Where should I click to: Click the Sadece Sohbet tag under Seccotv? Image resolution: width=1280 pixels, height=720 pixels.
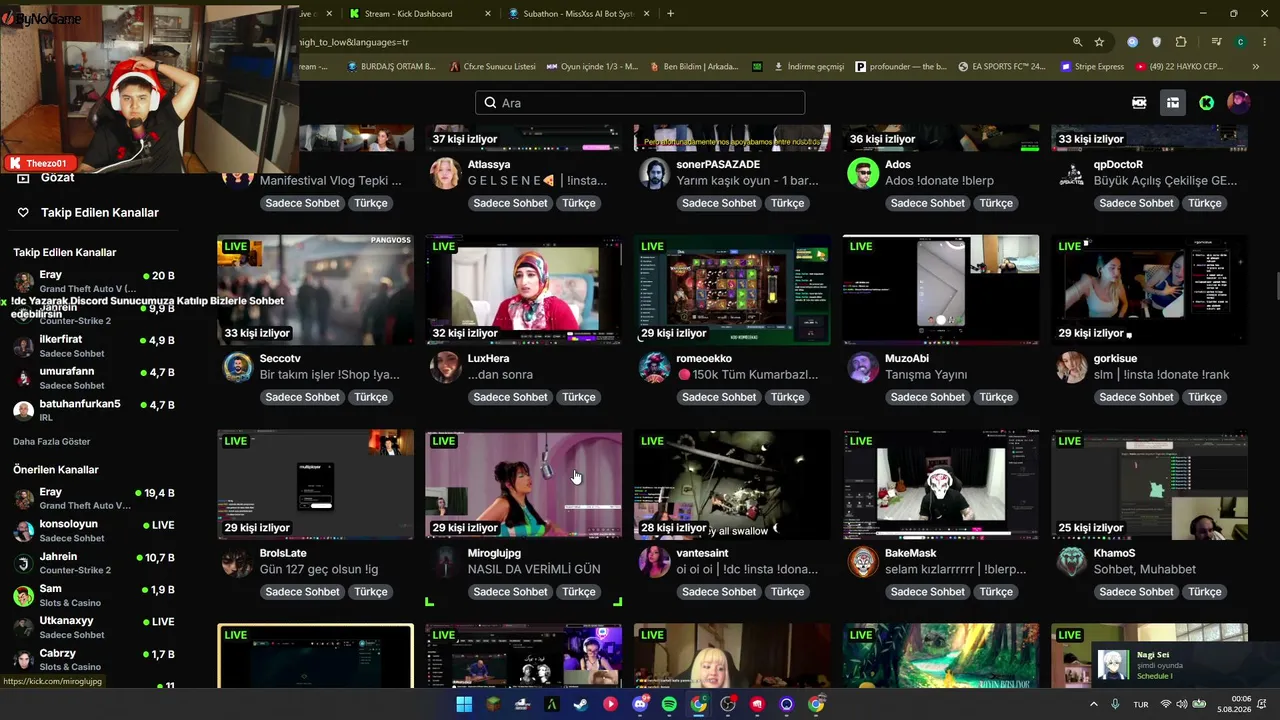303,397
